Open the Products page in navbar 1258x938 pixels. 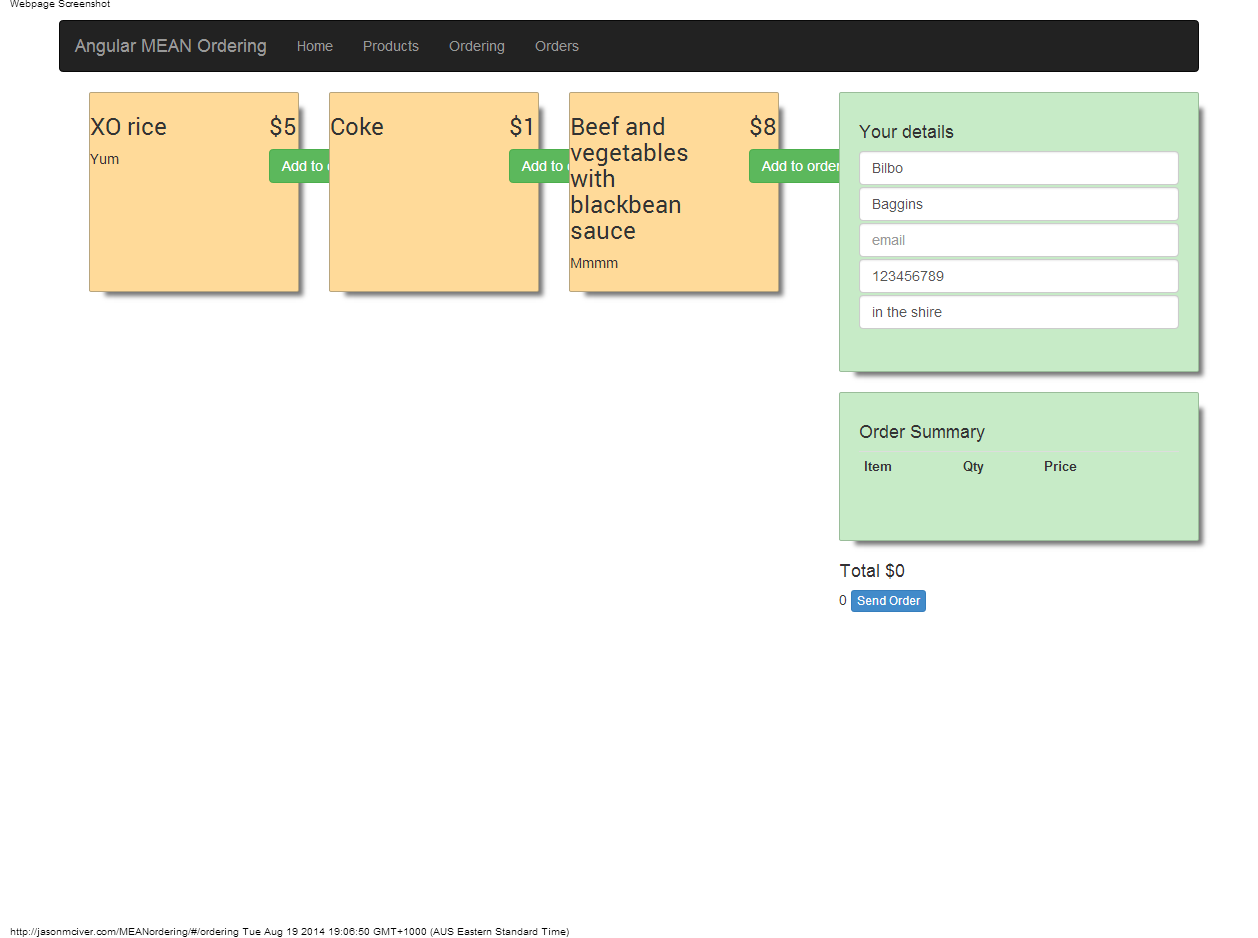[390, 46]
